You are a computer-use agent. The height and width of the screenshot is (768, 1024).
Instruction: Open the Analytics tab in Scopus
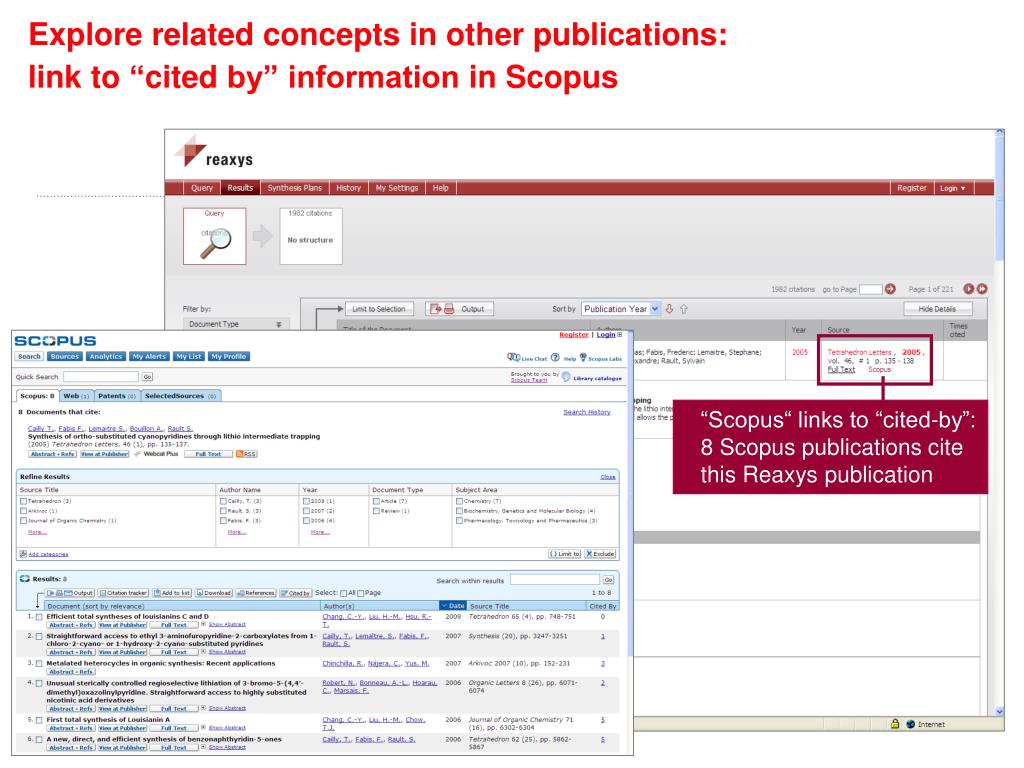pos(106,357)
